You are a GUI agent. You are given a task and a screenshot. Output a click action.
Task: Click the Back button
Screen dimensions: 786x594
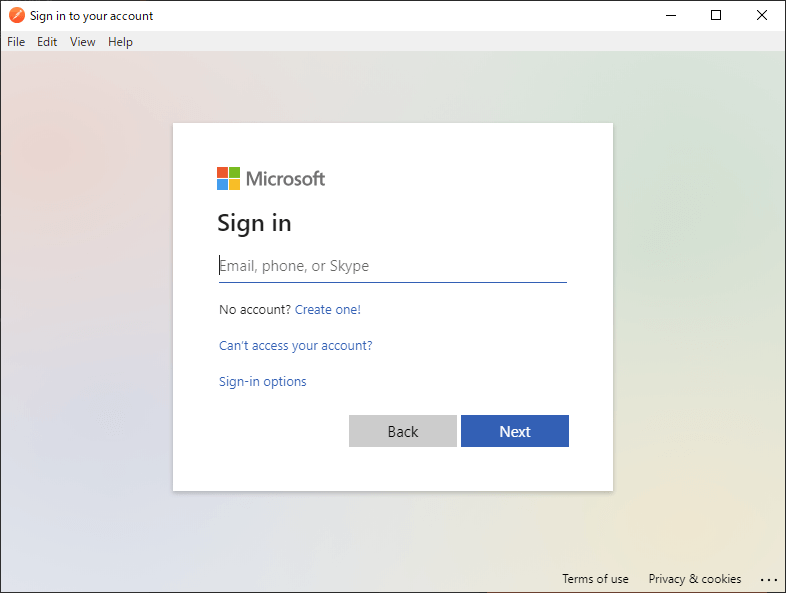(x=403, y=431)
